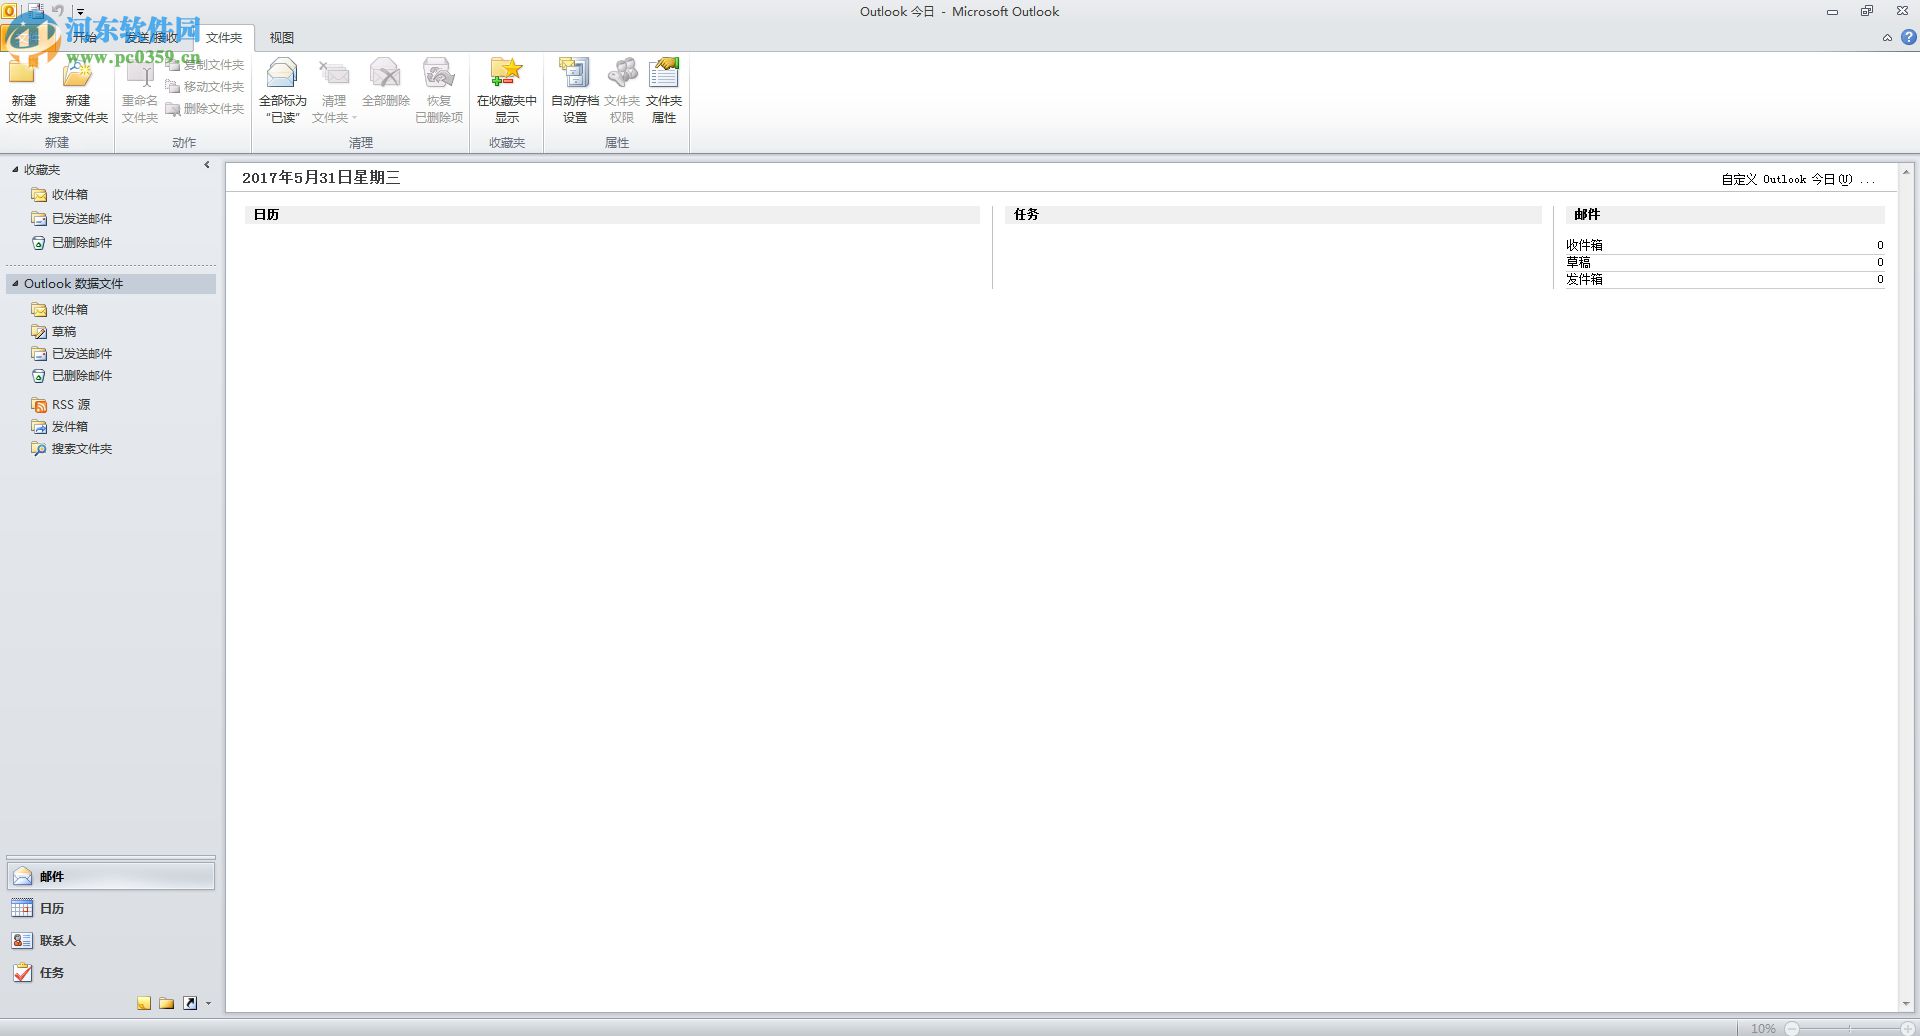The width and height of the screenshot is (1920, 1036).
Task: Click the zoom in plus button
Action: click(x=1907, y=1028)
